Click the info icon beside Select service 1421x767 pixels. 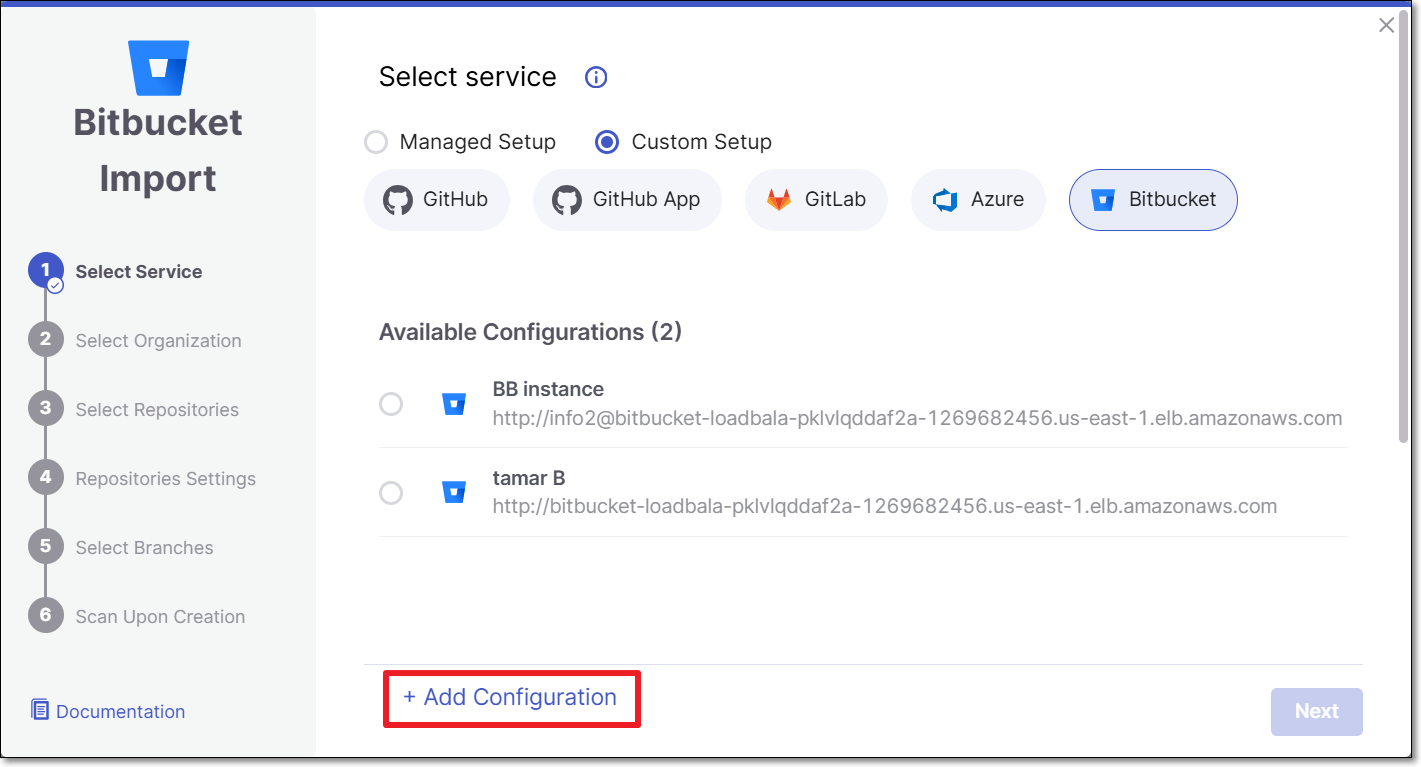tap(596, 78)
